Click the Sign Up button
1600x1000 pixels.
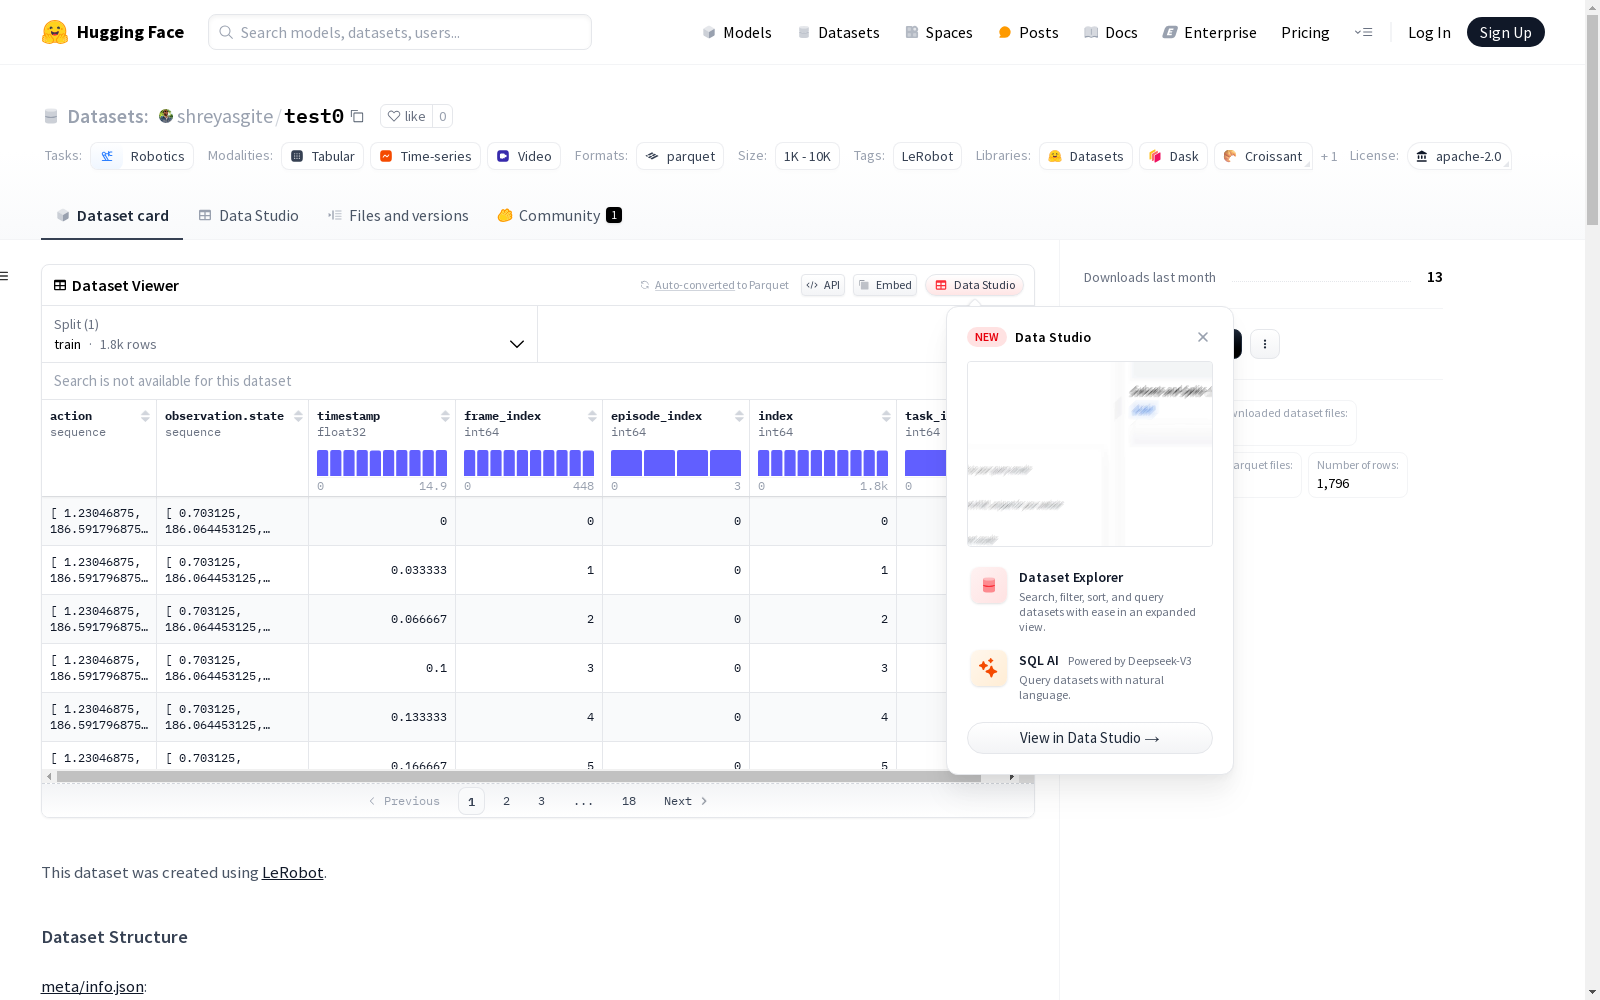(1506, 32)
